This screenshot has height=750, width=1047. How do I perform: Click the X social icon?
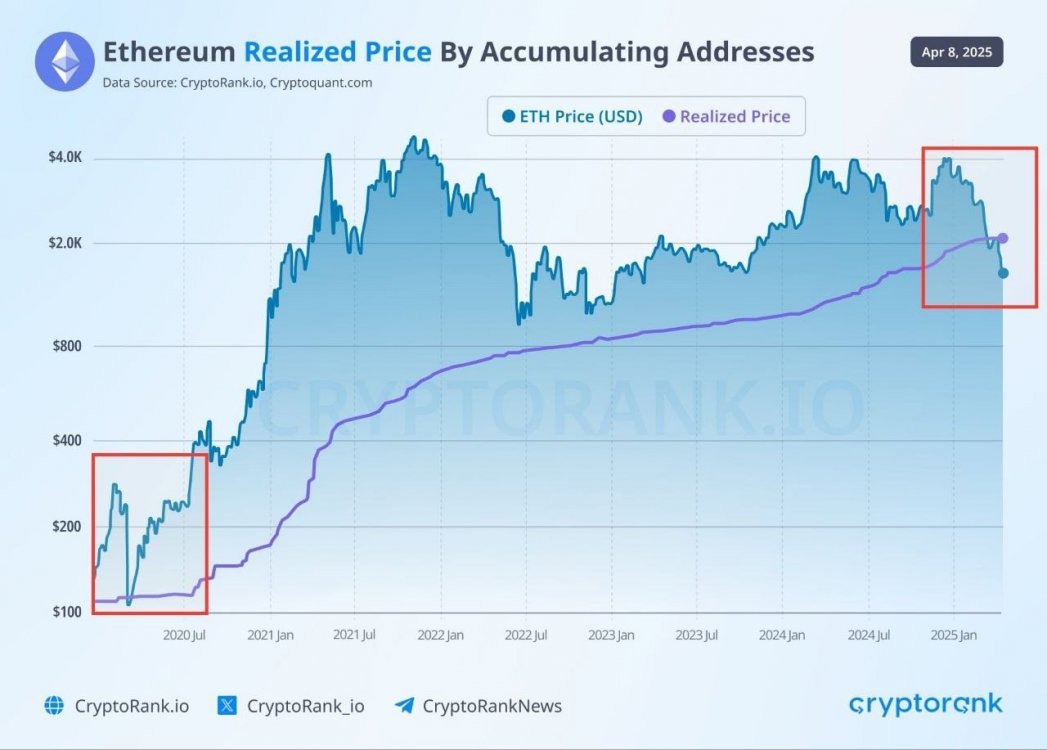(x=227, y=706)
